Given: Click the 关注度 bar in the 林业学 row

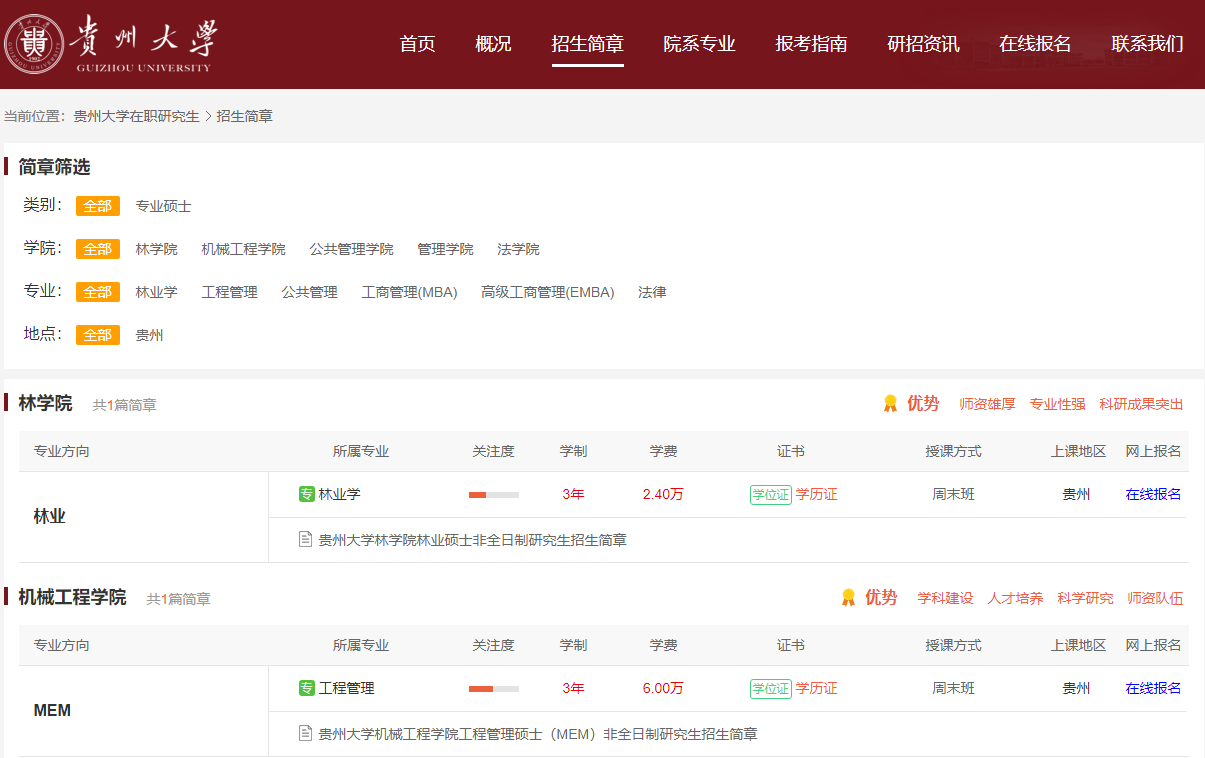Looking at the screenshot, I should coord(494,494).
